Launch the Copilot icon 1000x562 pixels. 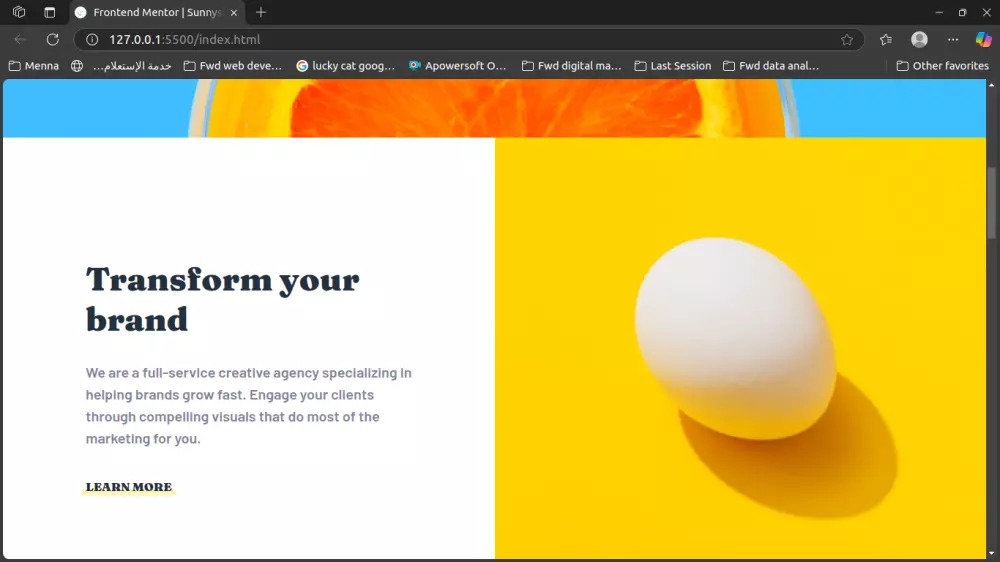tap(983, 40)
